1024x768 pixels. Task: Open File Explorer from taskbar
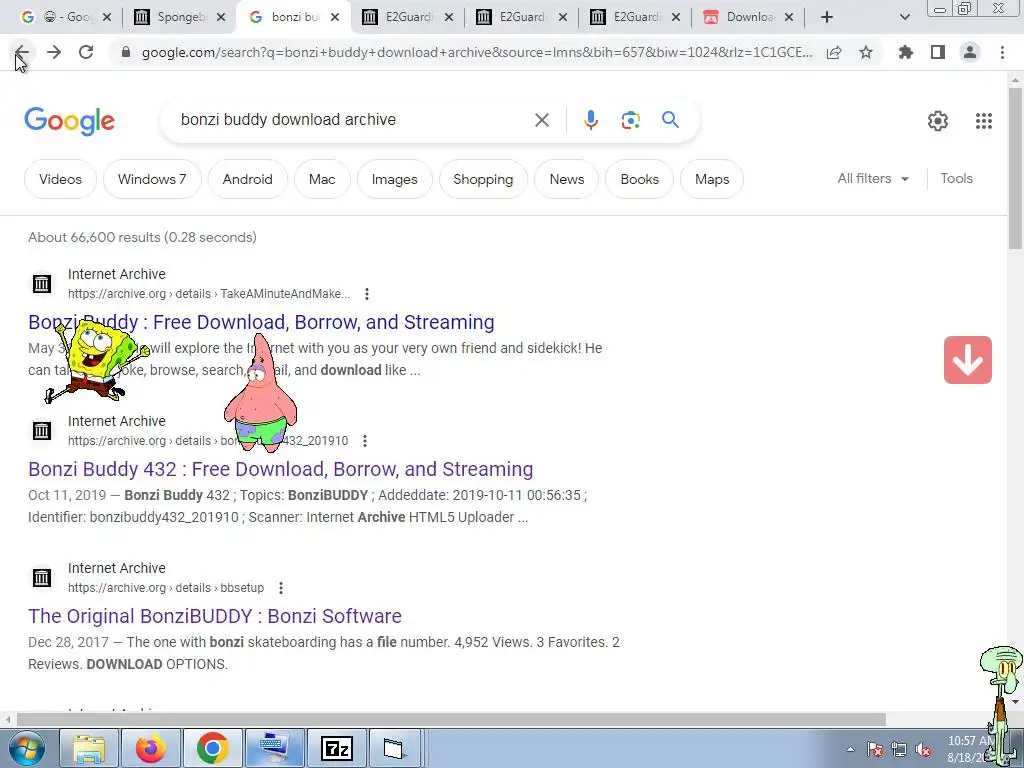89,748
